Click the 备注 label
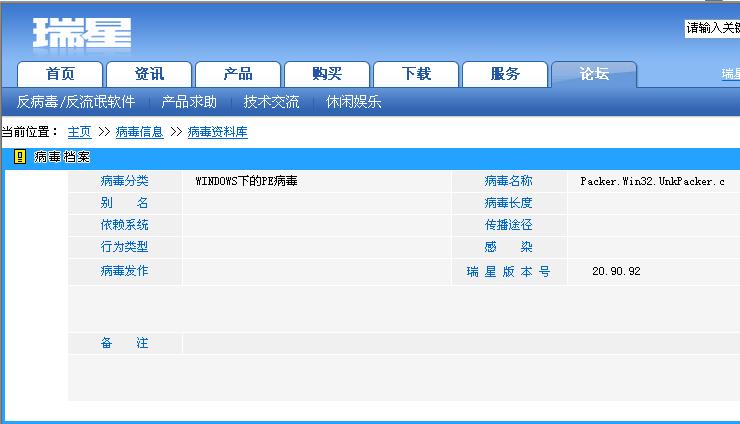The image size is (740, 424). 125,343
